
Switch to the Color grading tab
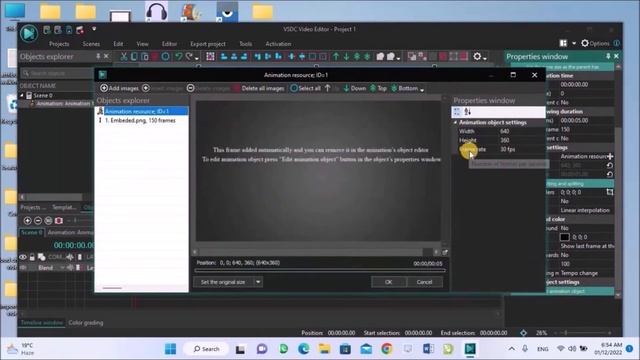point(86,322)
